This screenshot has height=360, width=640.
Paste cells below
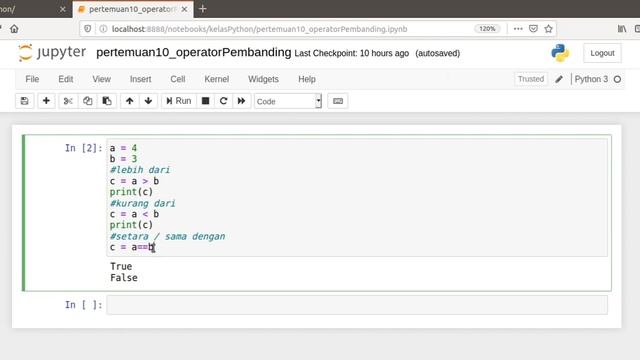pyautogui.click(x=107, y=101)
